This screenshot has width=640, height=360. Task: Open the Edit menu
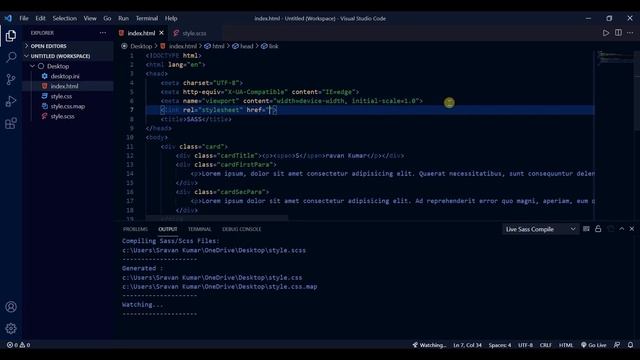(40, 18)
